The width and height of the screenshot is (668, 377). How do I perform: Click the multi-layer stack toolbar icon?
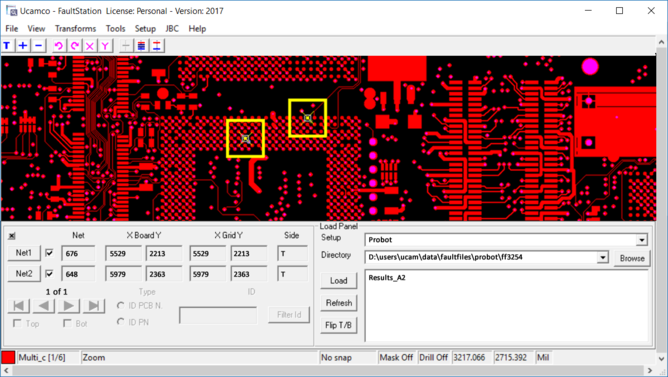(x=141, y=46)
